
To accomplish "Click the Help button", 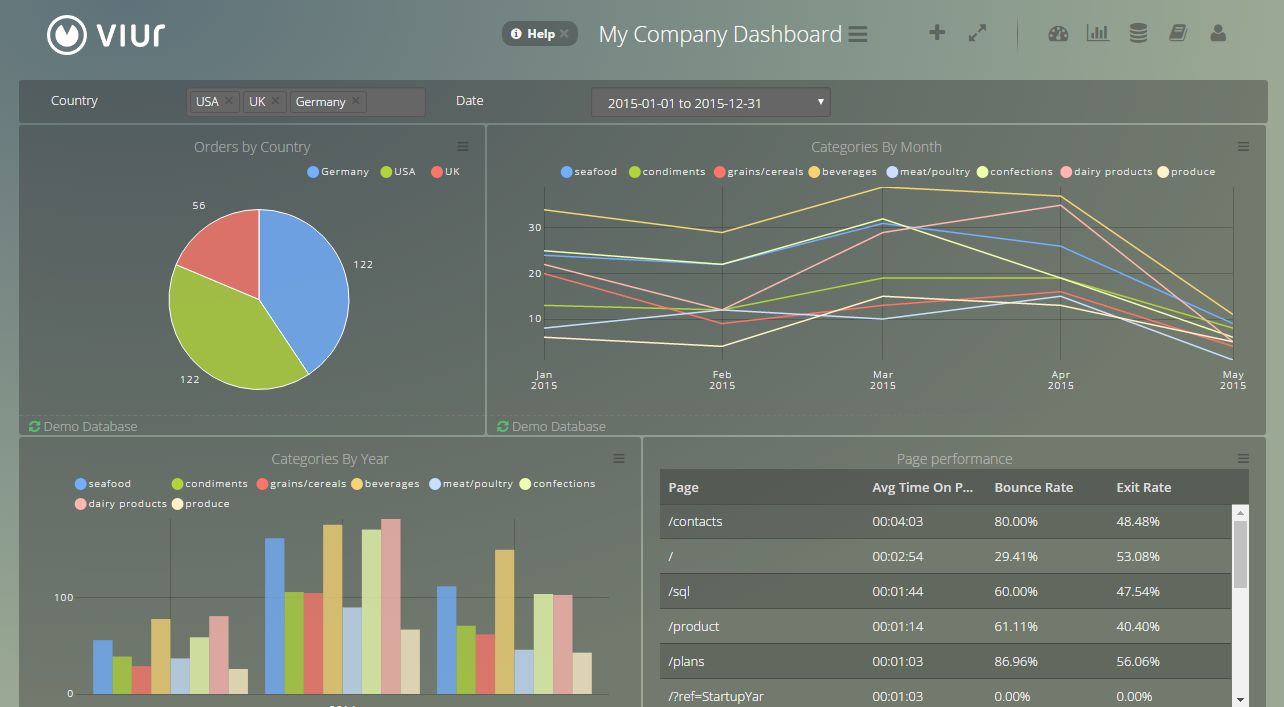I will coord(539,34).
